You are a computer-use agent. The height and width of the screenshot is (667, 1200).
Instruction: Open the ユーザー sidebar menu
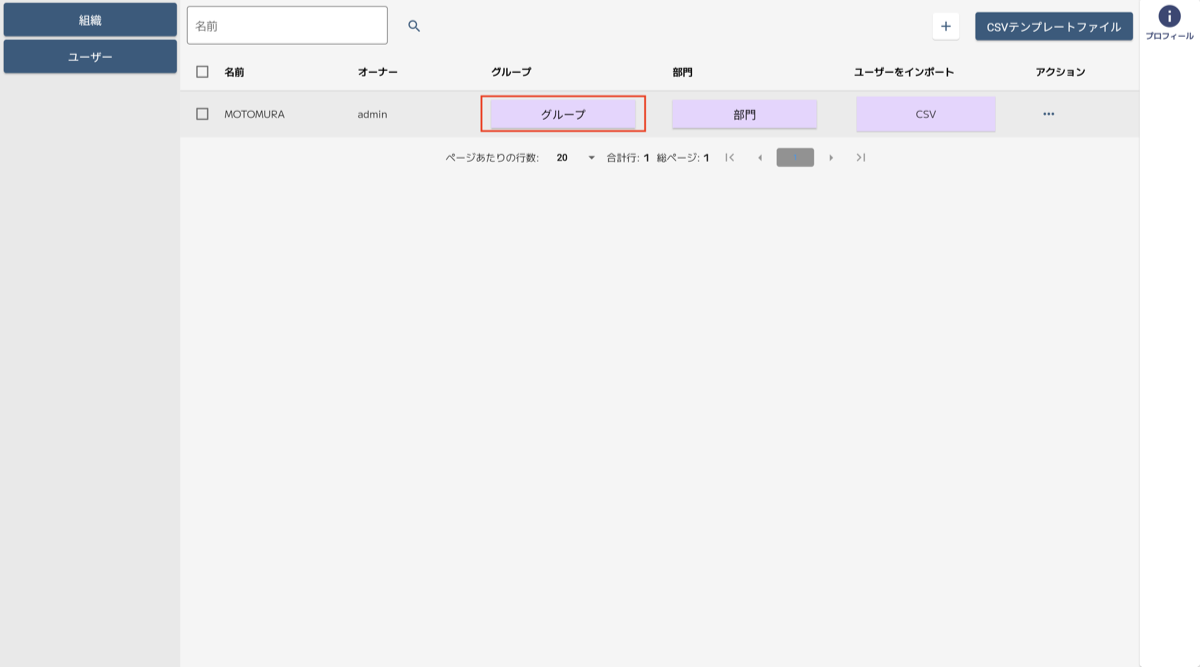point(90,57)
